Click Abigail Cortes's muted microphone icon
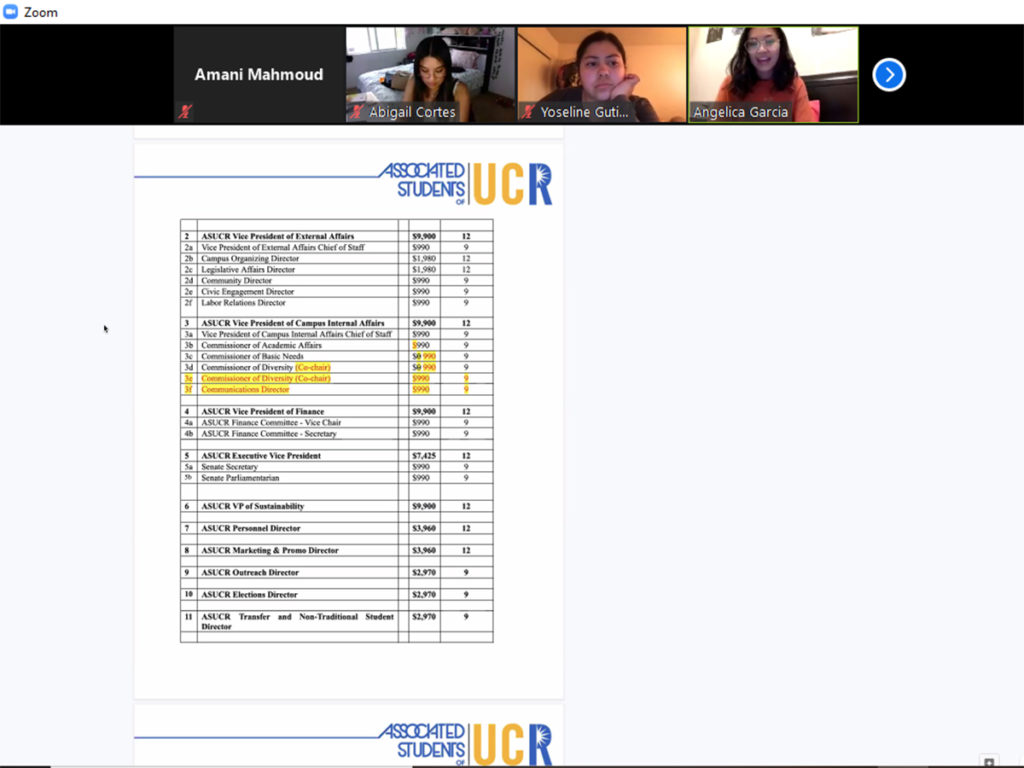Image resolution: width=1024 pixels, height=768 pixels. pos(357,112)
